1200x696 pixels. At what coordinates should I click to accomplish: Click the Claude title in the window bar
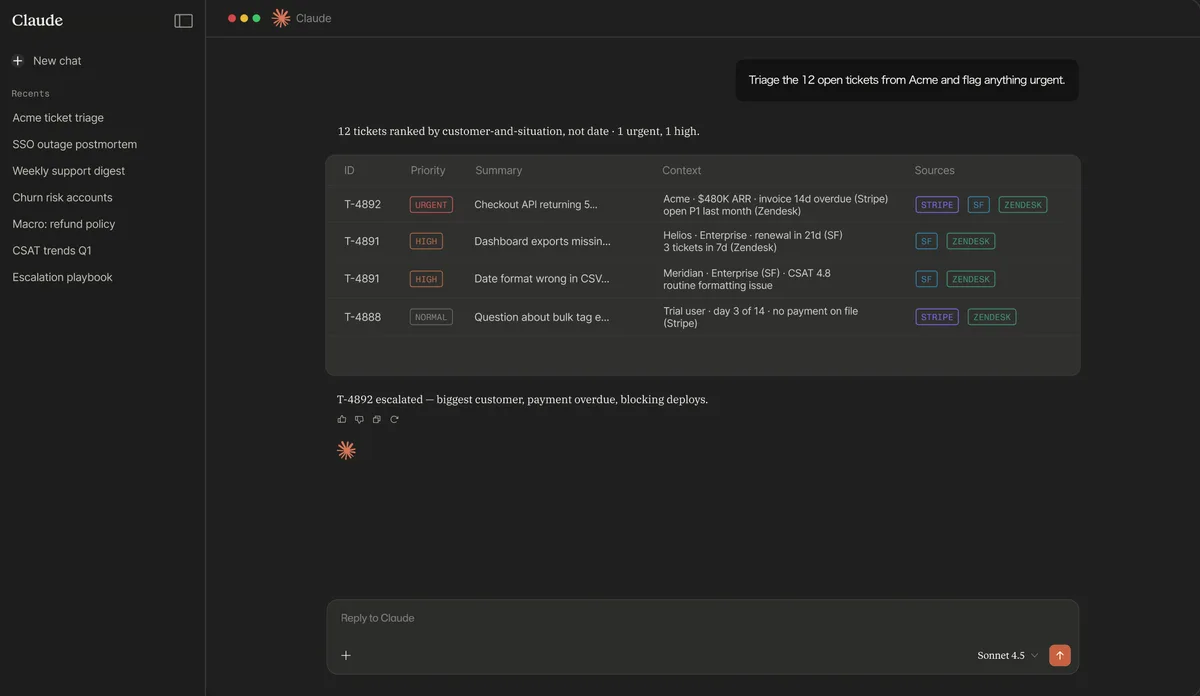[x=313, y=18]
